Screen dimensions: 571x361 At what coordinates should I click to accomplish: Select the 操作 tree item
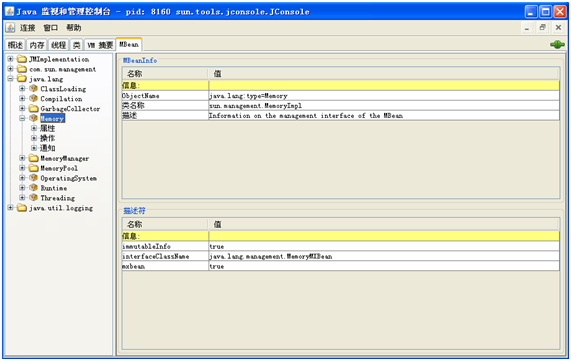(47, 138)
